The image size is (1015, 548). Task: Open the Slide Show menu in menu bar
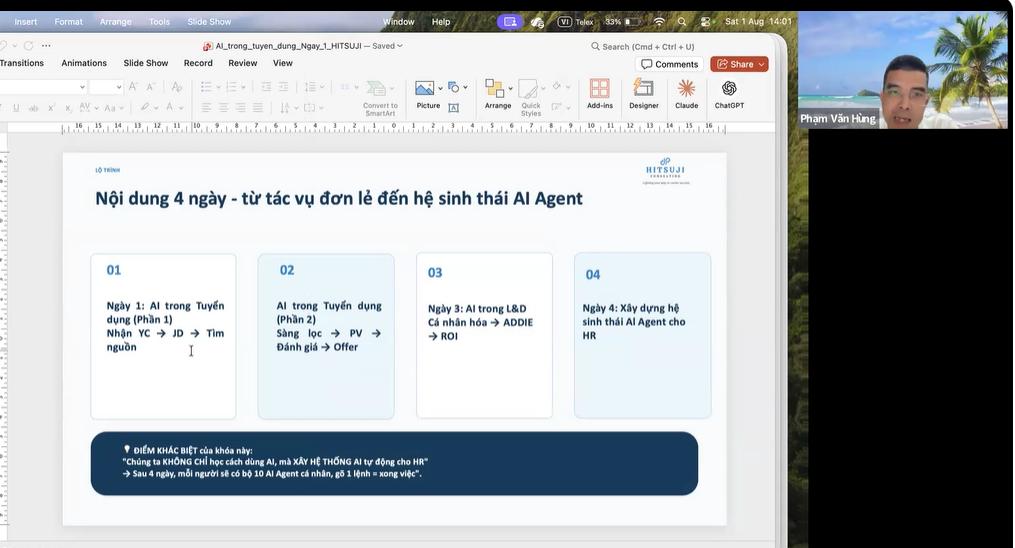pyautogui.click(x=209, y=21)
